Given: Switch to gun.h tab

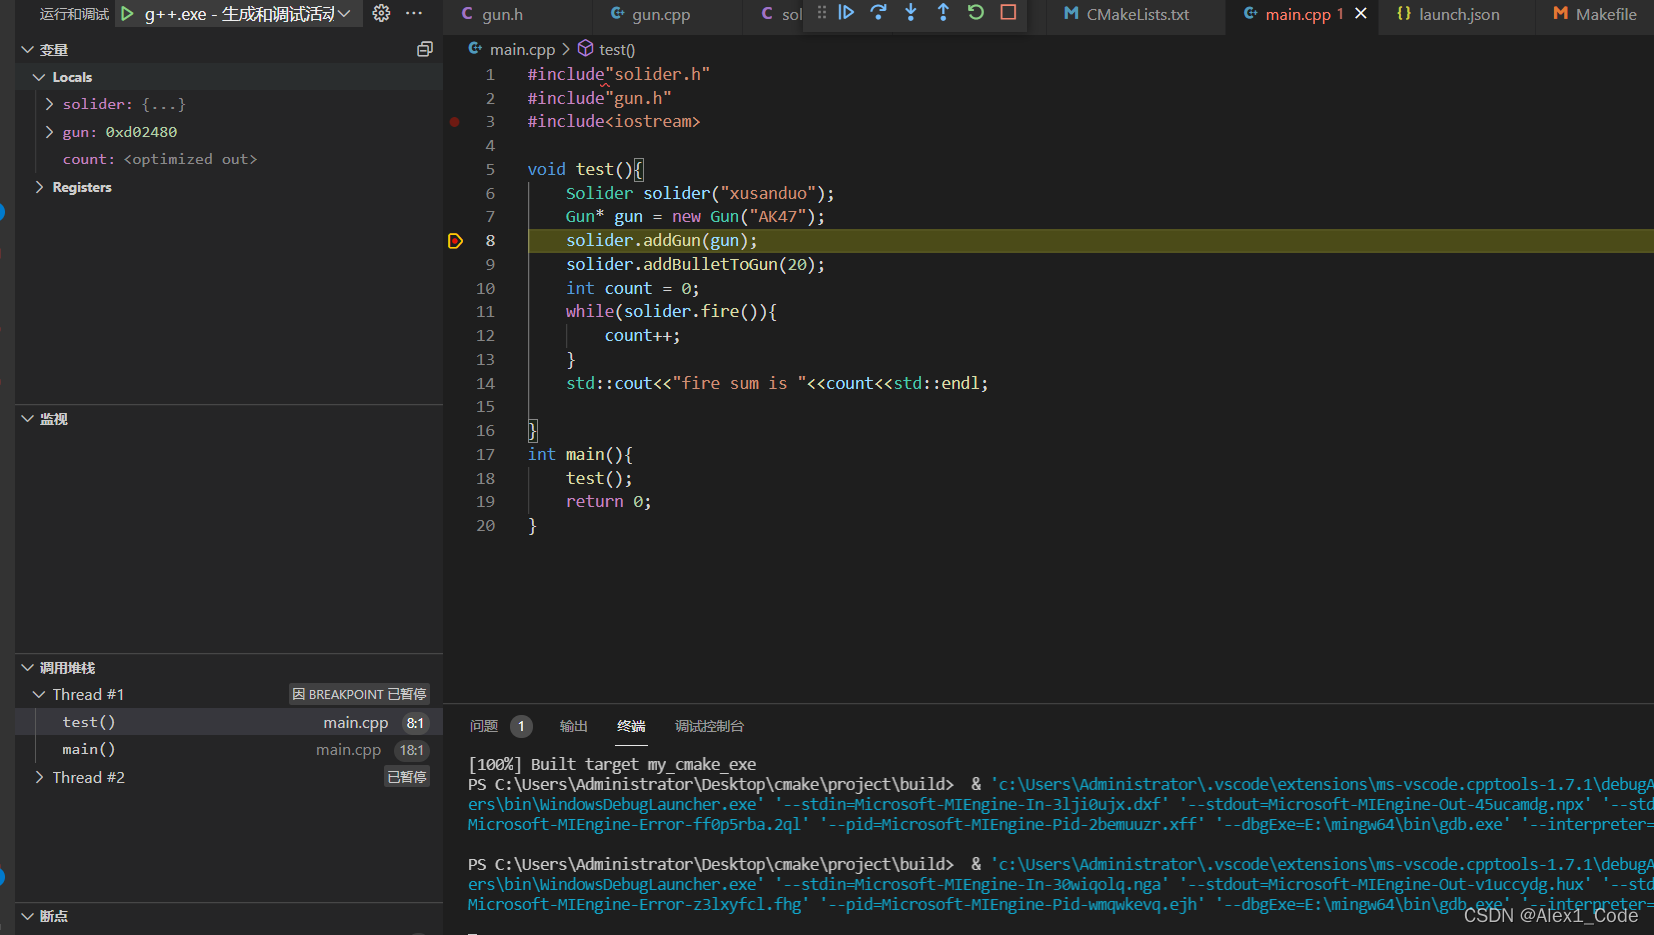Looking at the screenshot, I should (517, 15).
